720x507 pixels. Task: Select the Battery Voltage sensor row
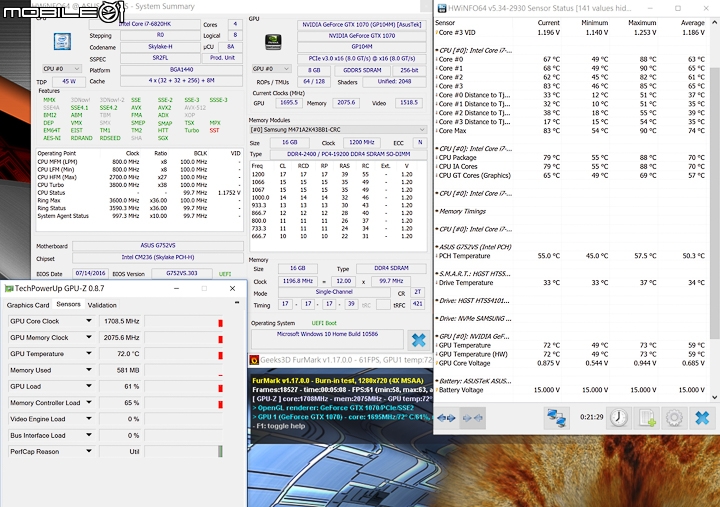(x=572, y=390)
